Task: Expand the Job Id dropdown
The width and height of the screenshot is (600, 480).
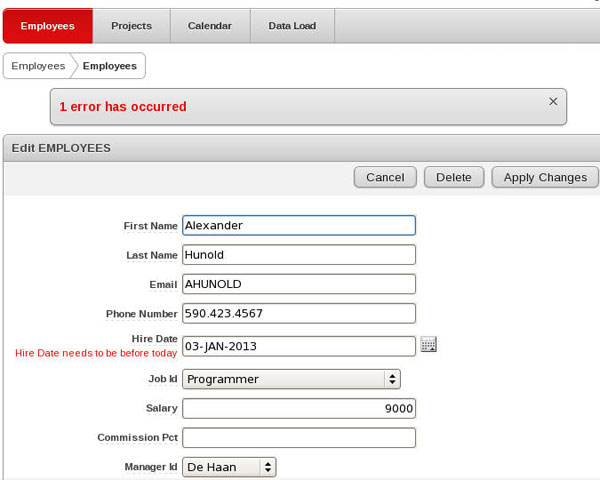Action: coord(291,379)
